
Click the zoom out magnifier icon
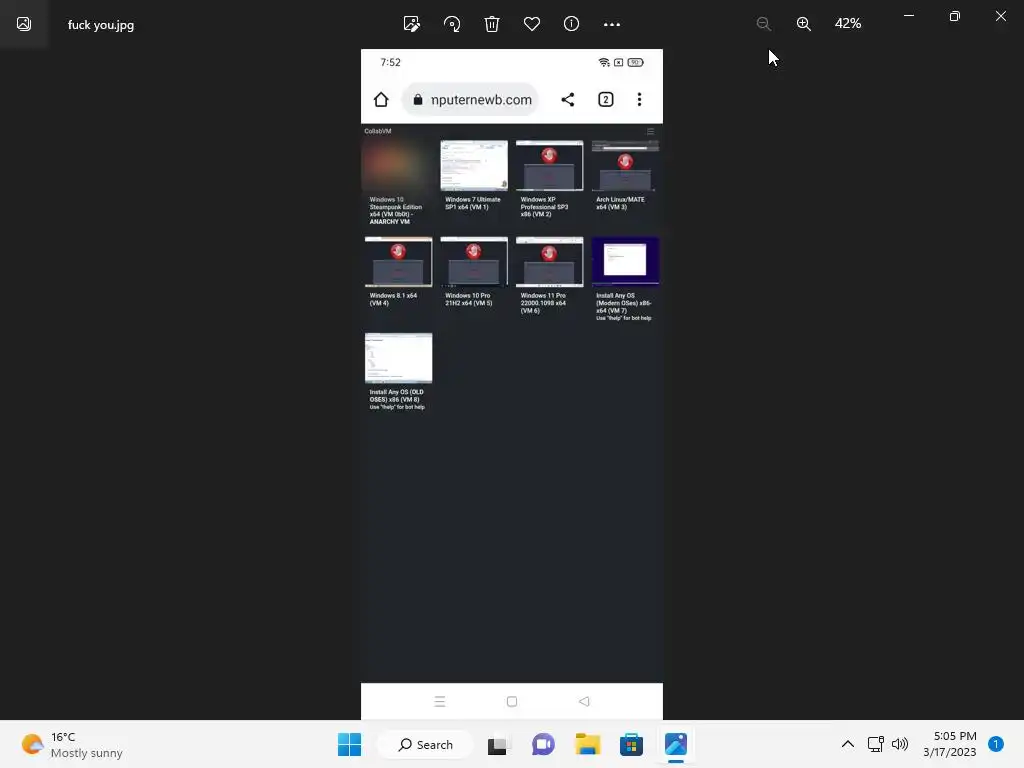click(x=763, y=24)
